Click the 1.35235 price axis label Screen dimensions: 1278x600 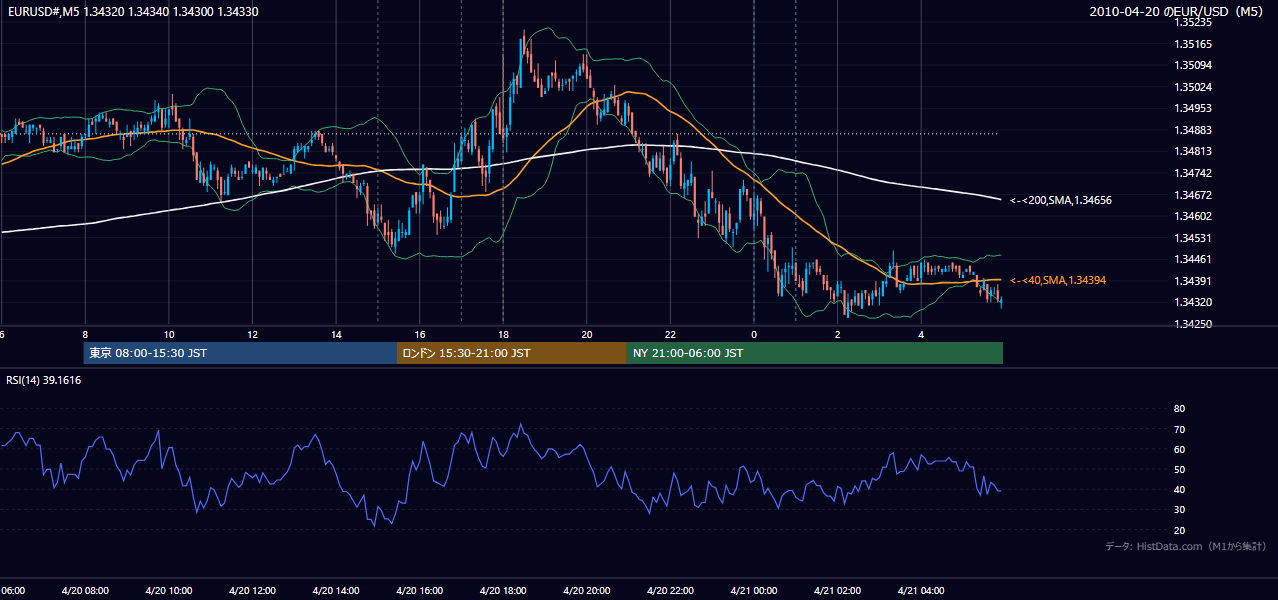click(x=1193, y=22)
